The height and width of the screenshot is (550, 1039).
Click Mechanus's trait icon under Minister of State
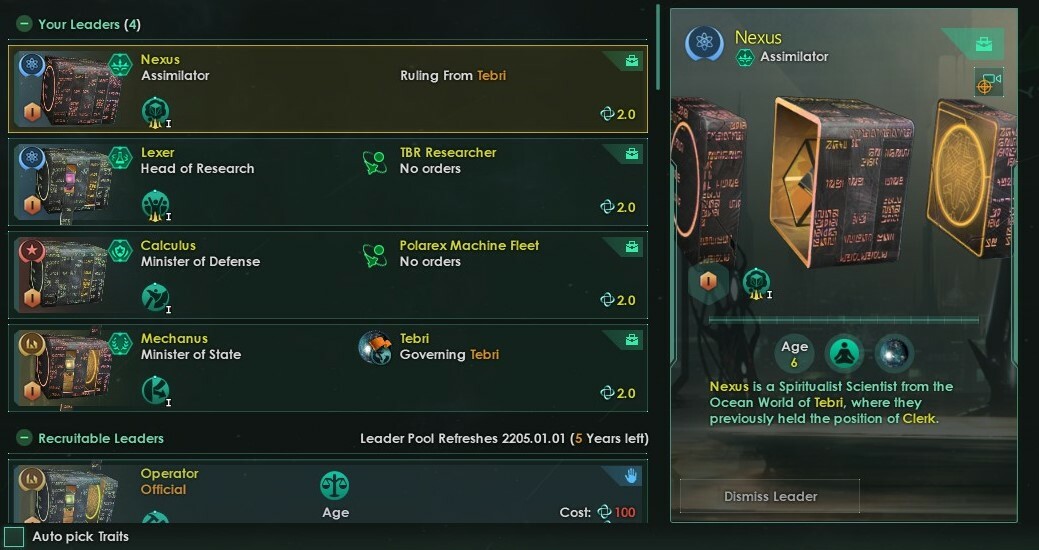155,389
